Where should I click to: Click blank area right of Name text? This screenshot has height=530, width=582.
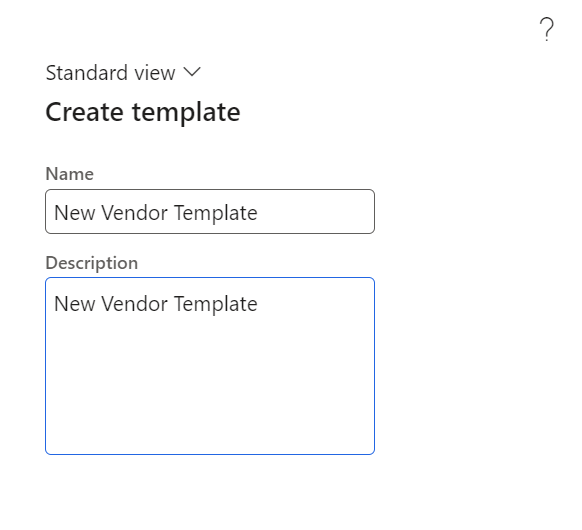click(315, 212)
